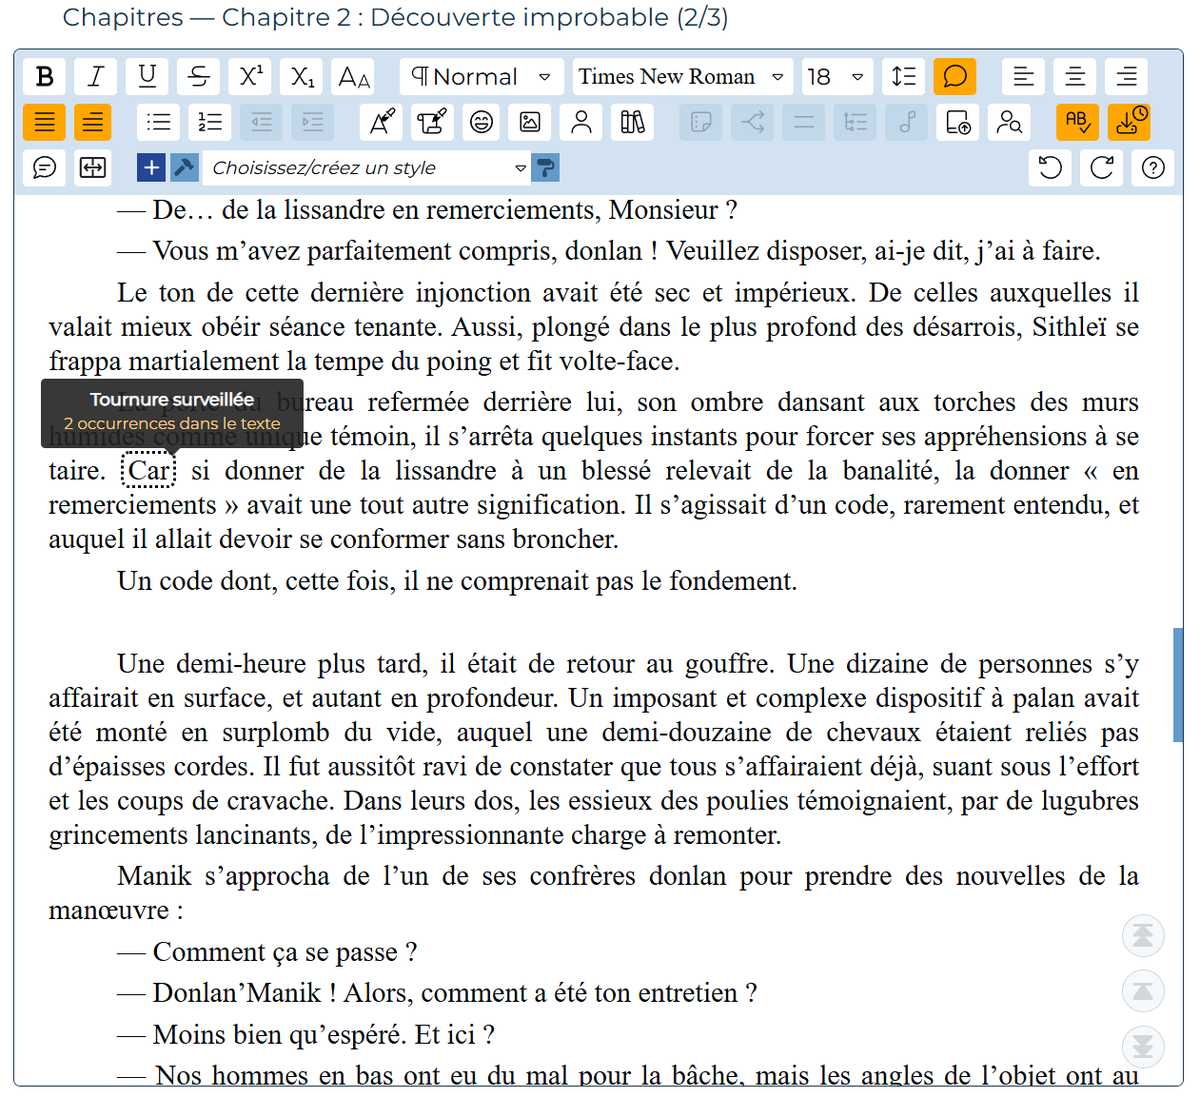Viewport: 1200px width, 1097px height.
Task: Redo the last action
Action: click(1102, 167)
